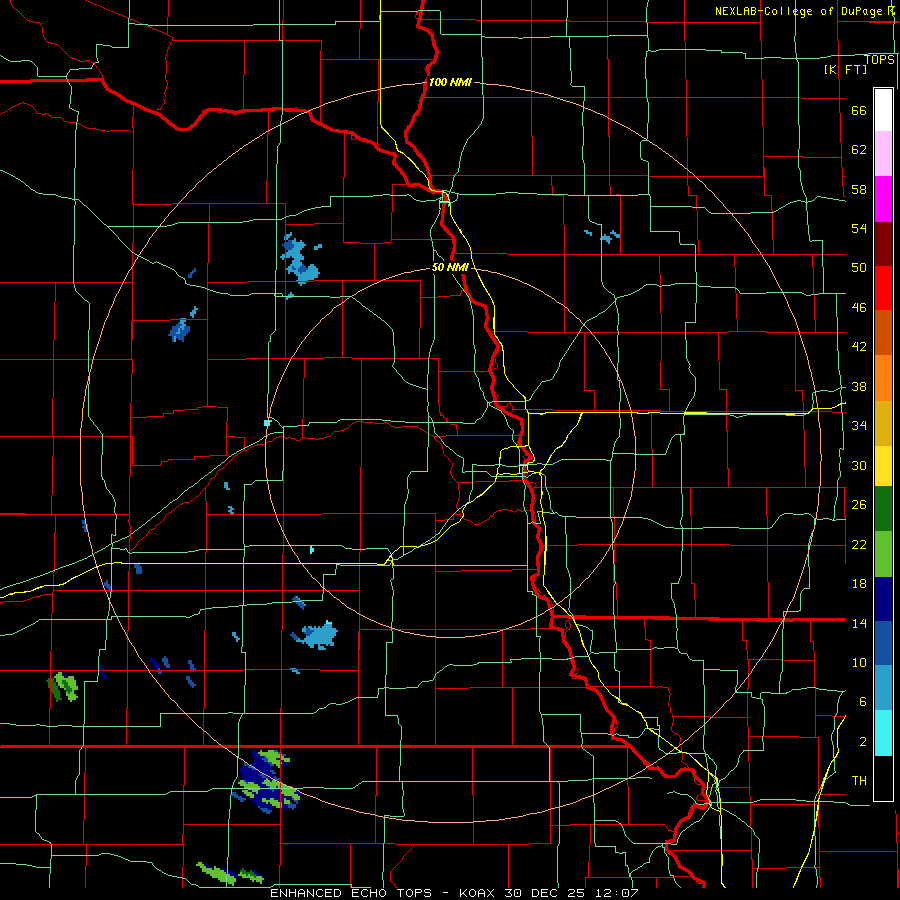Screen dimensions: 900x900
Task: Click the legend value '46'
Action: coord(859,308)
